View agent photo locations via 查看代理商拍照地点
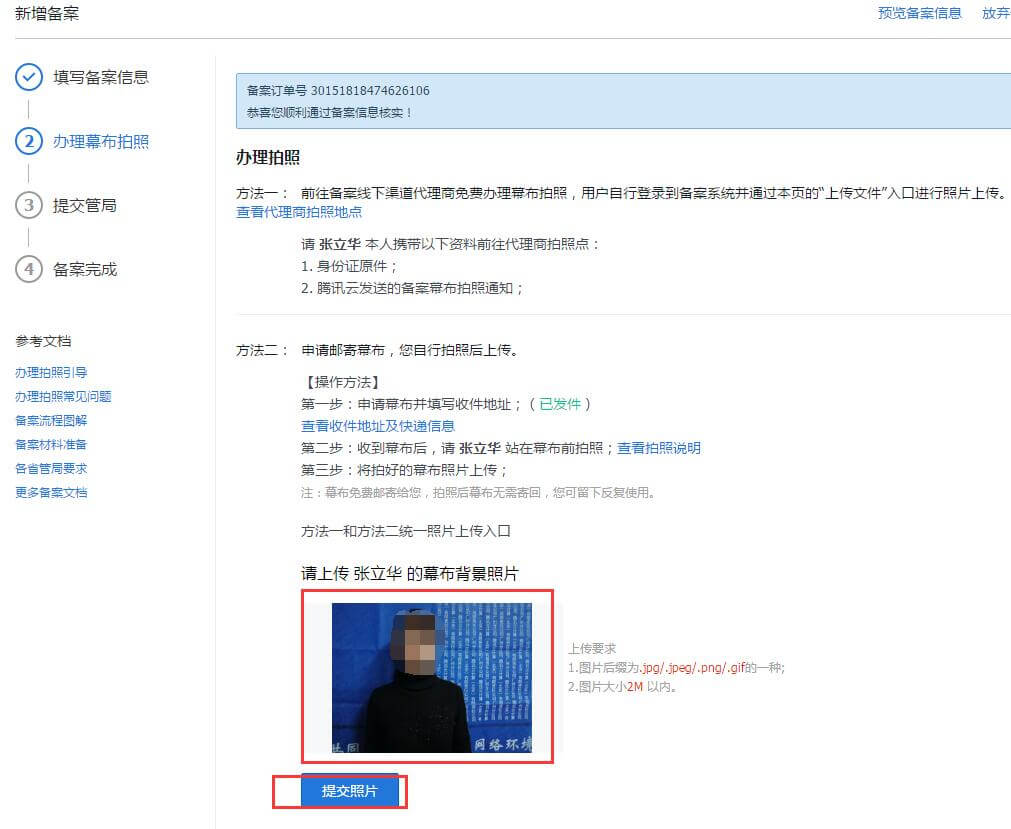1011x829 pixels. [299, 212]
